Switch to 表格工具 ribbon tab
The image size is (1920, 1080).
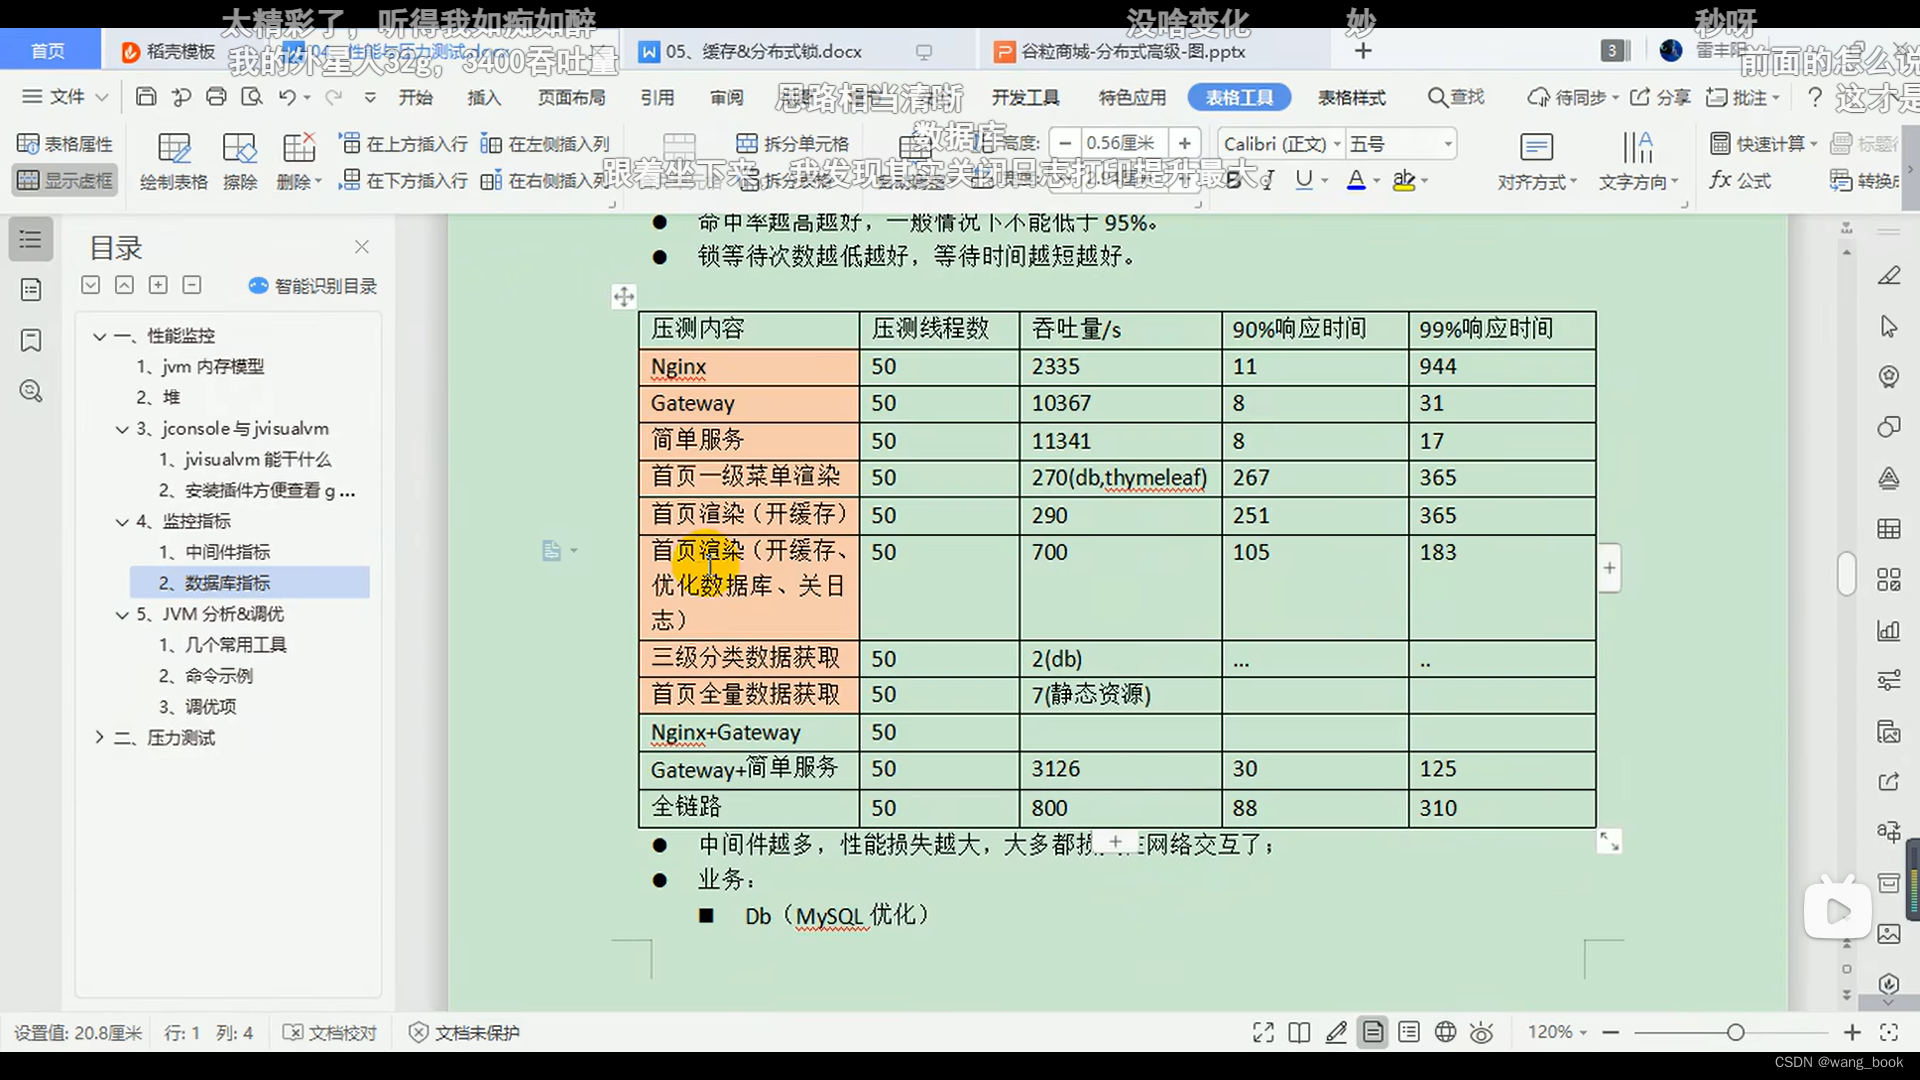[1240, 98]
